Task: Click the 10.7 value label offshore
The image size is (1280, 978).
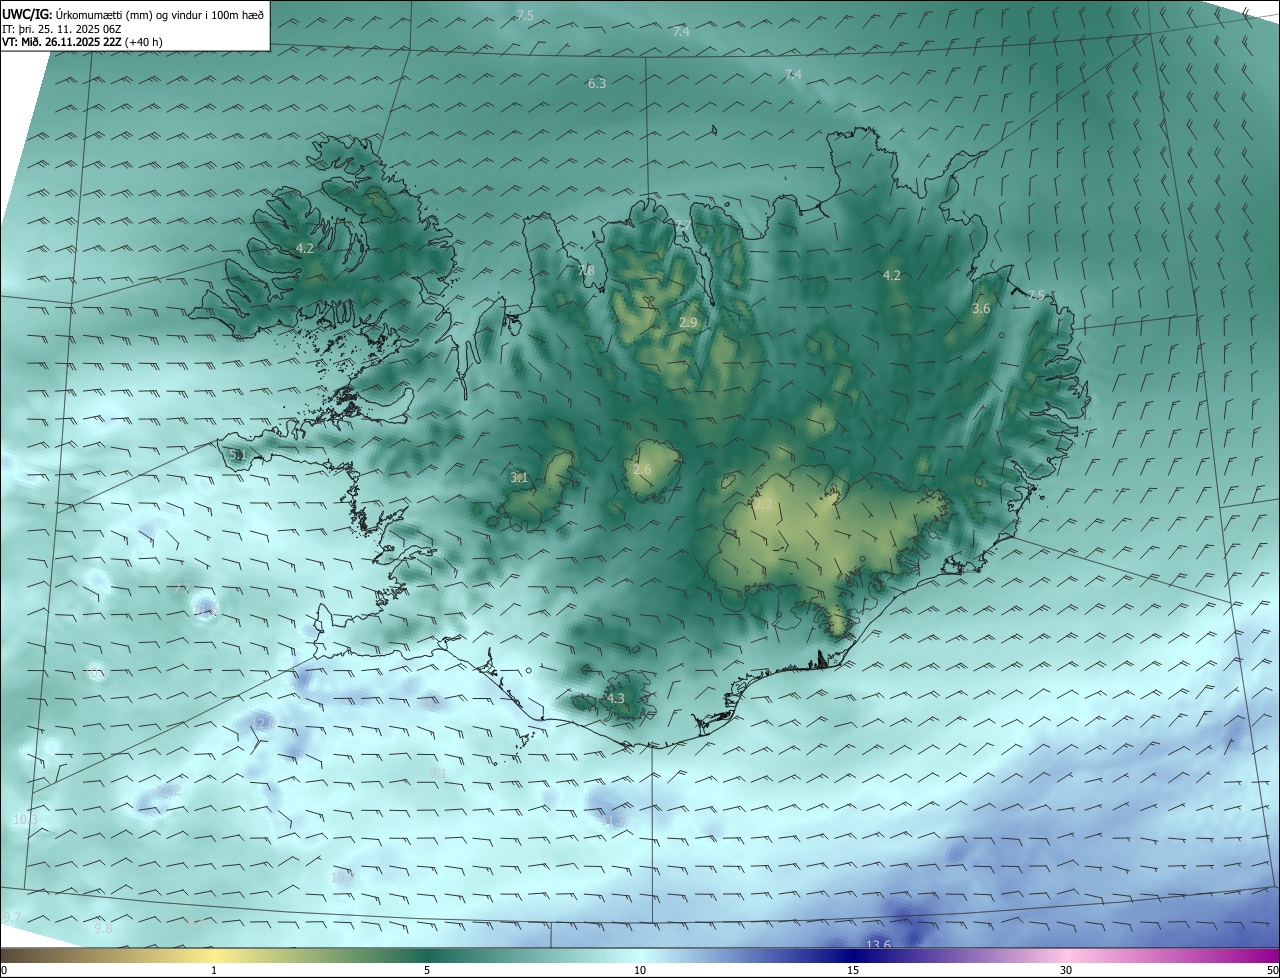Action: click(343, 877)
